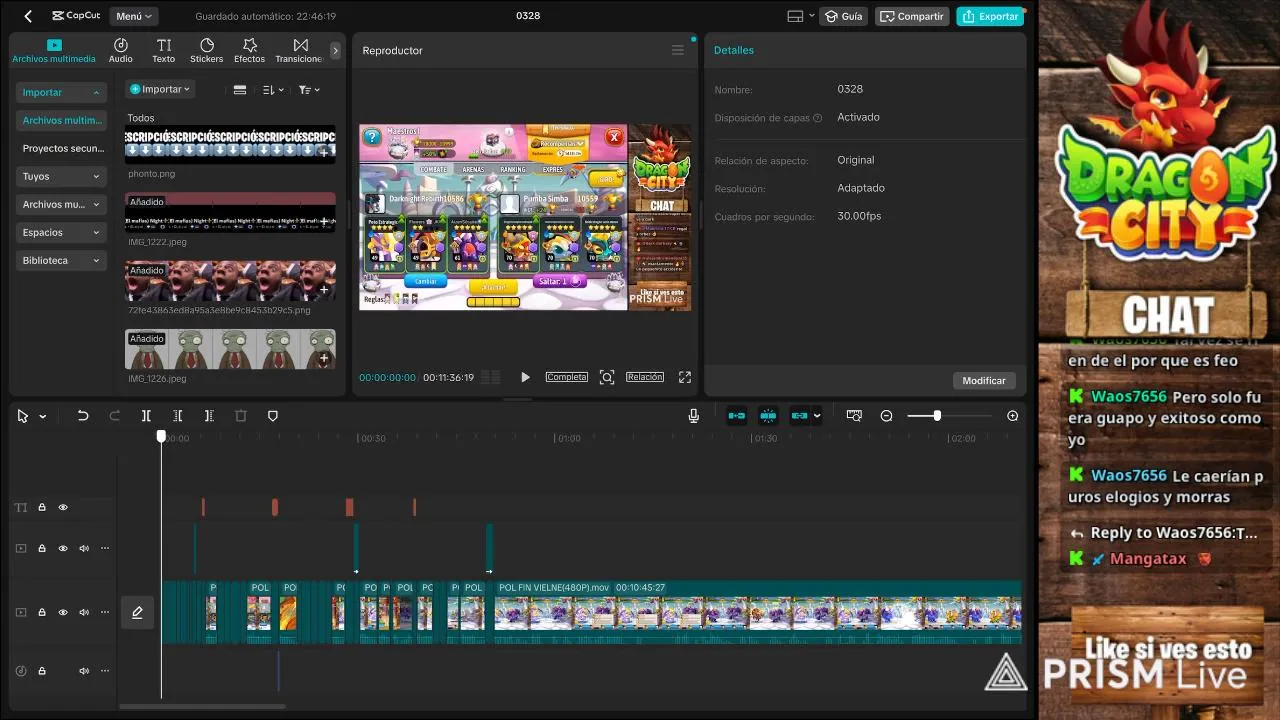Open the sort order dropdown
The width and height of the screenshot is (1280, 720).
[x=273, y=89]
